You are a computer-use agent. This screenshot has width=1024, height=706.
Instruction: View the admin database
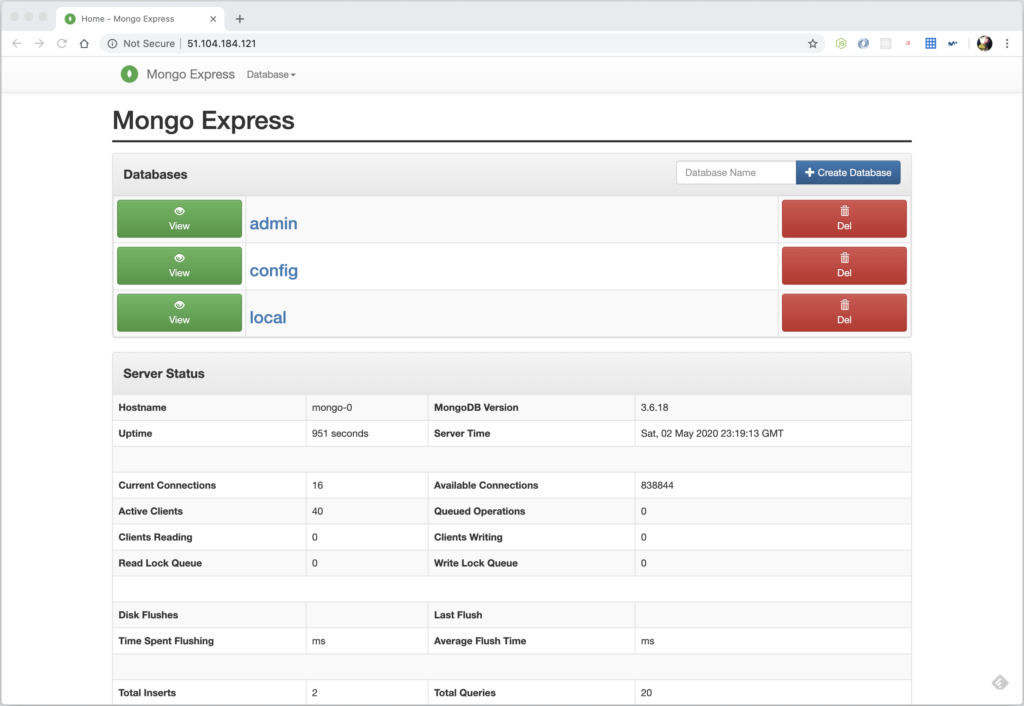pos(180,219)
